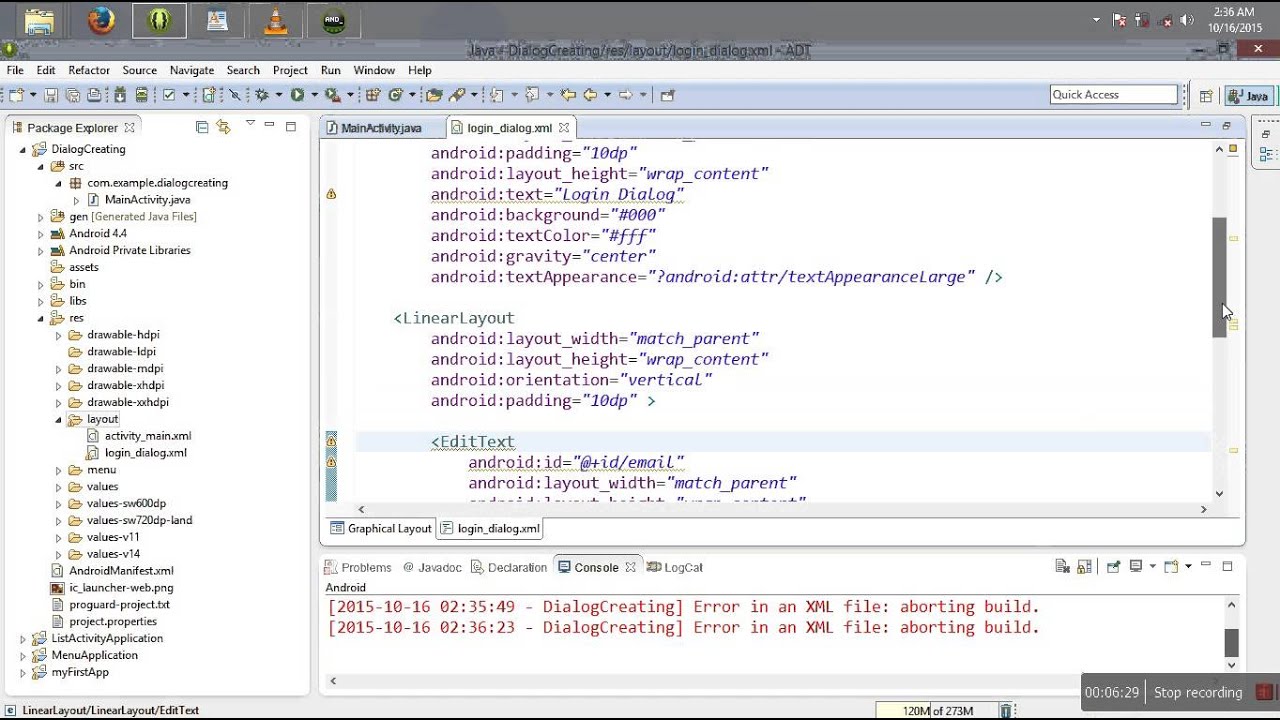Click the New Java Package icon
The width and height of the screenshot is (1280, 720).
click(x=373, y=95)
